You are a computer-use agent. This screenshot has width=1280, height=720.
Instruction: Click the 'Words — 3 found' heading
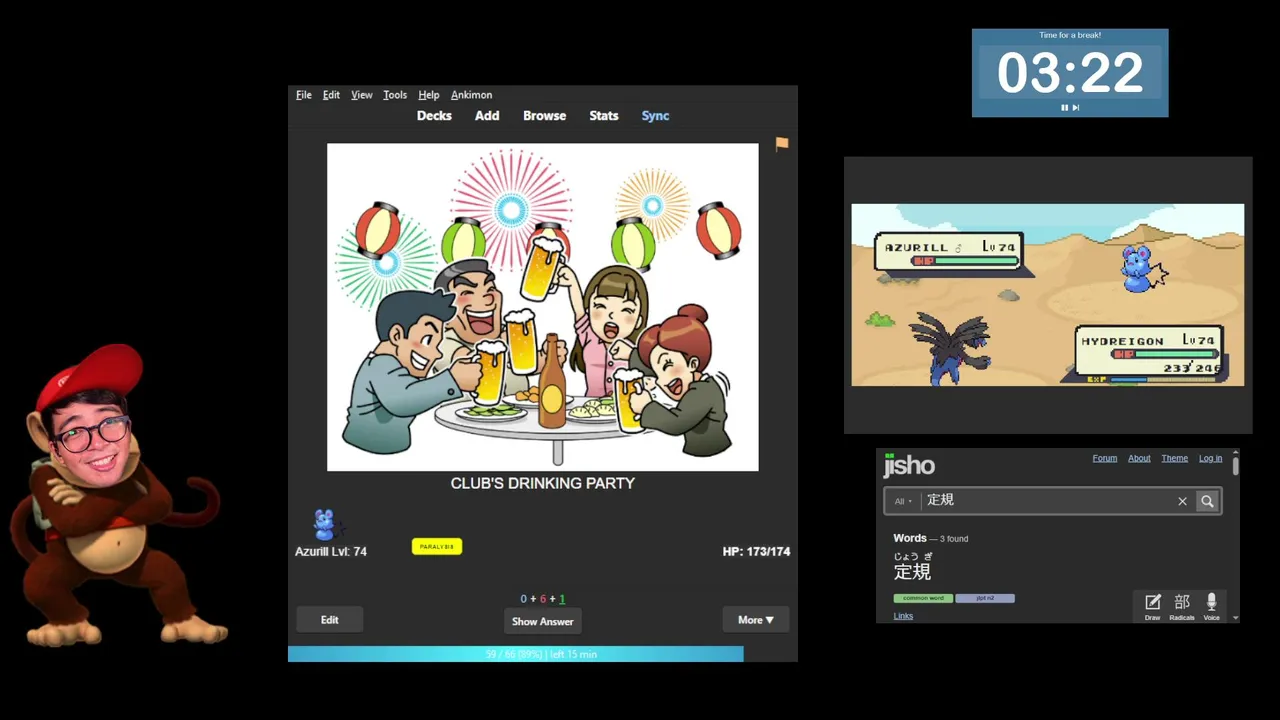pos(931,538)
